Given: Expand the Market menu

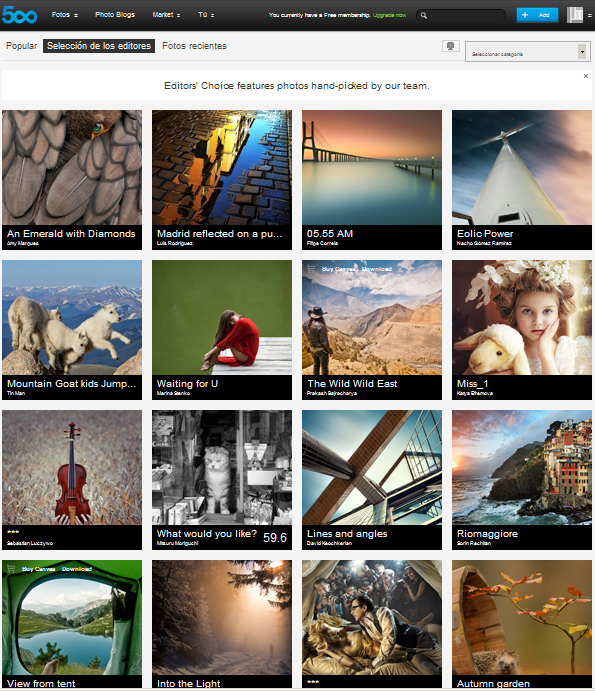Looking at the screenshot, I should [166, 15].
